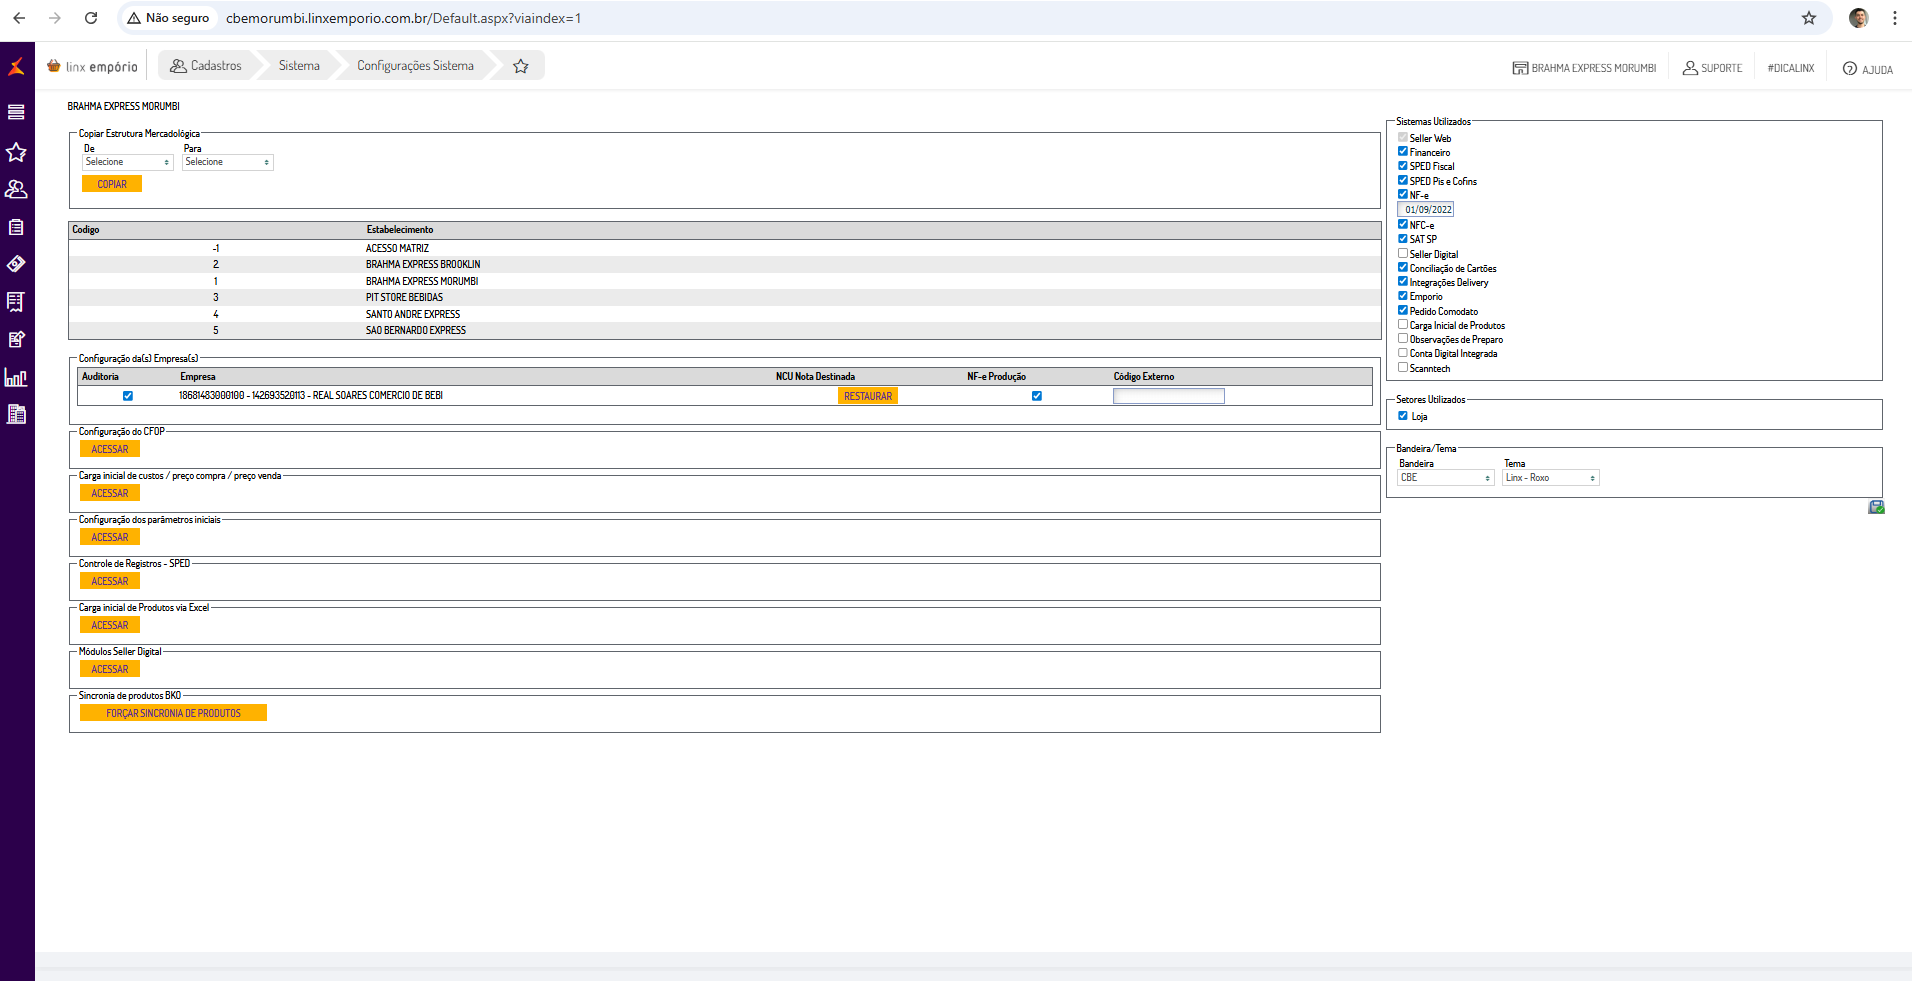This screenshot has width=1912, height=981.
Task: Click ACESSAR under Configuração dos parâmetros iniciais
Action: point(110,538)
